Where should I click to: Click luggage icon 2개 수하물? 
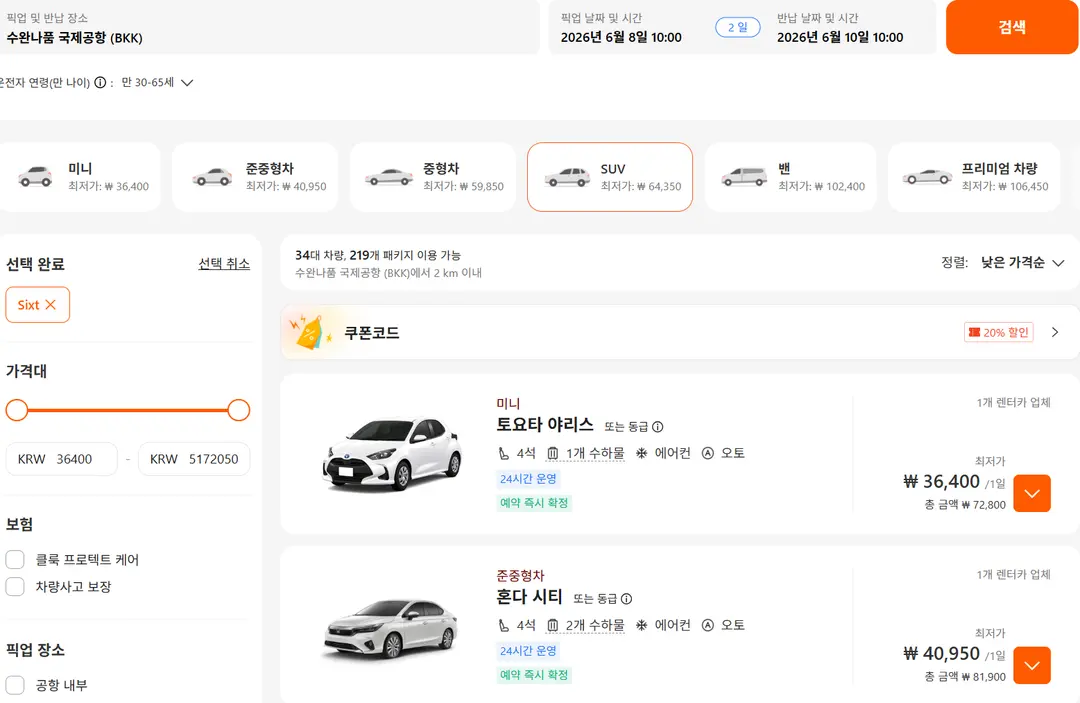[552, 625]
